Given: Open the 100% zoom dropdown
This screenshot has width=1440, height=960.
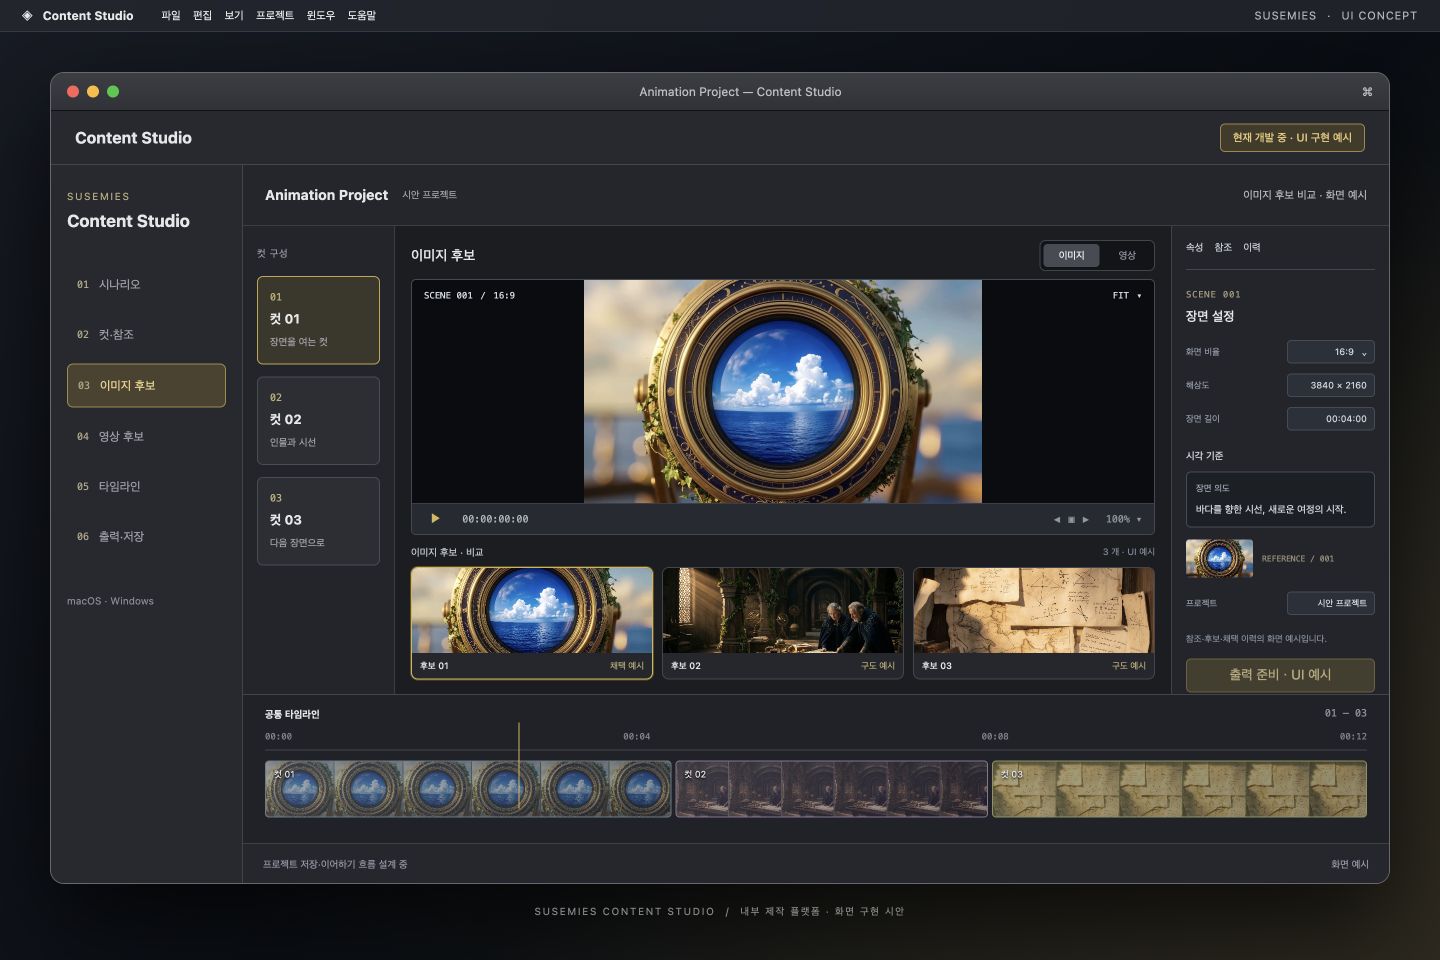Looking at the screenshot, I should click(x=1123, y=520).
